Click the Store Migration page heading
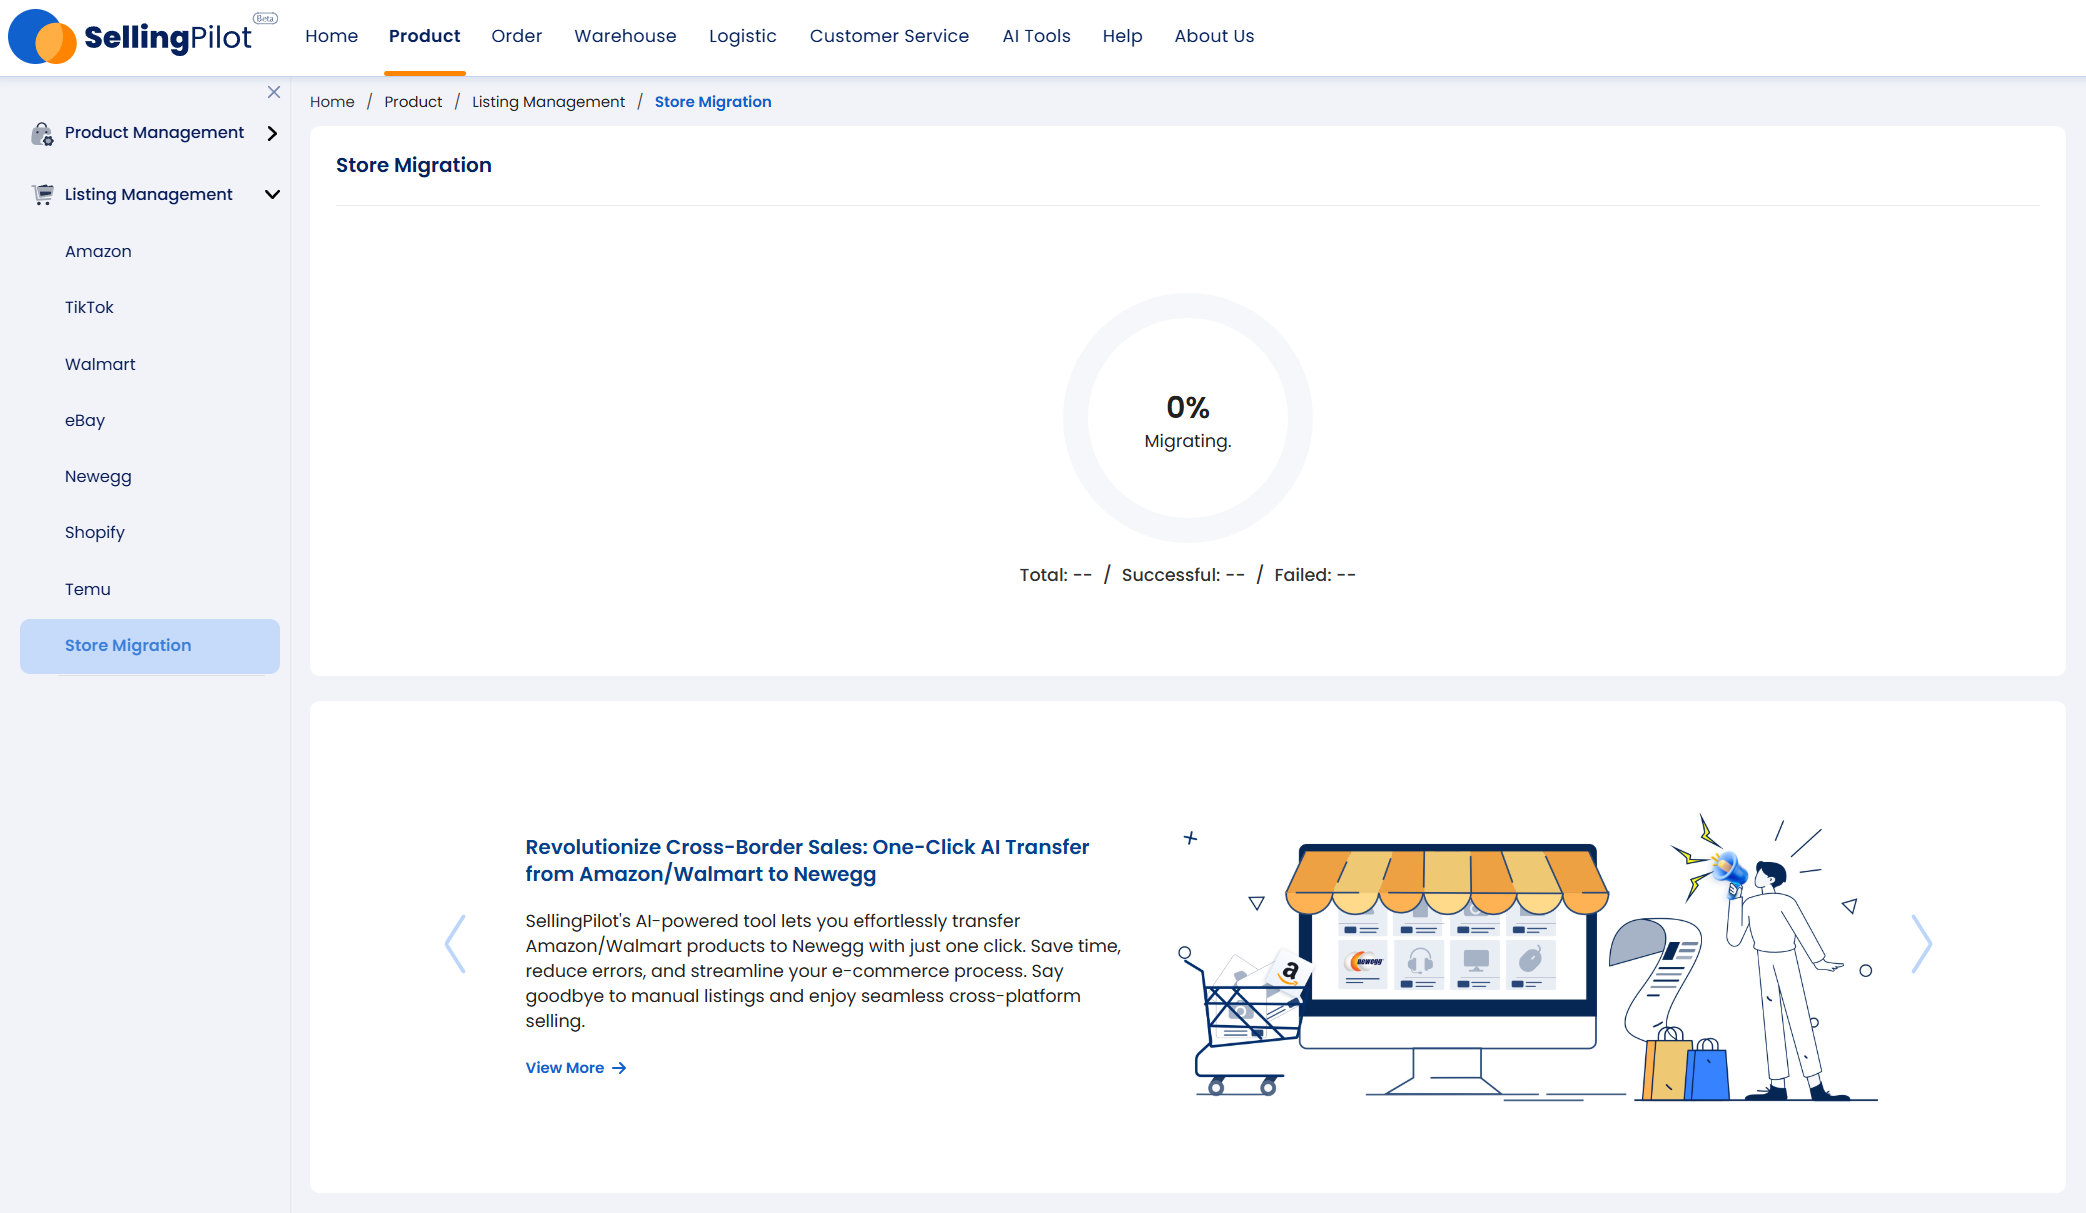The height and width of the screenshot is (1213, 2086). (x=414, y=165)
